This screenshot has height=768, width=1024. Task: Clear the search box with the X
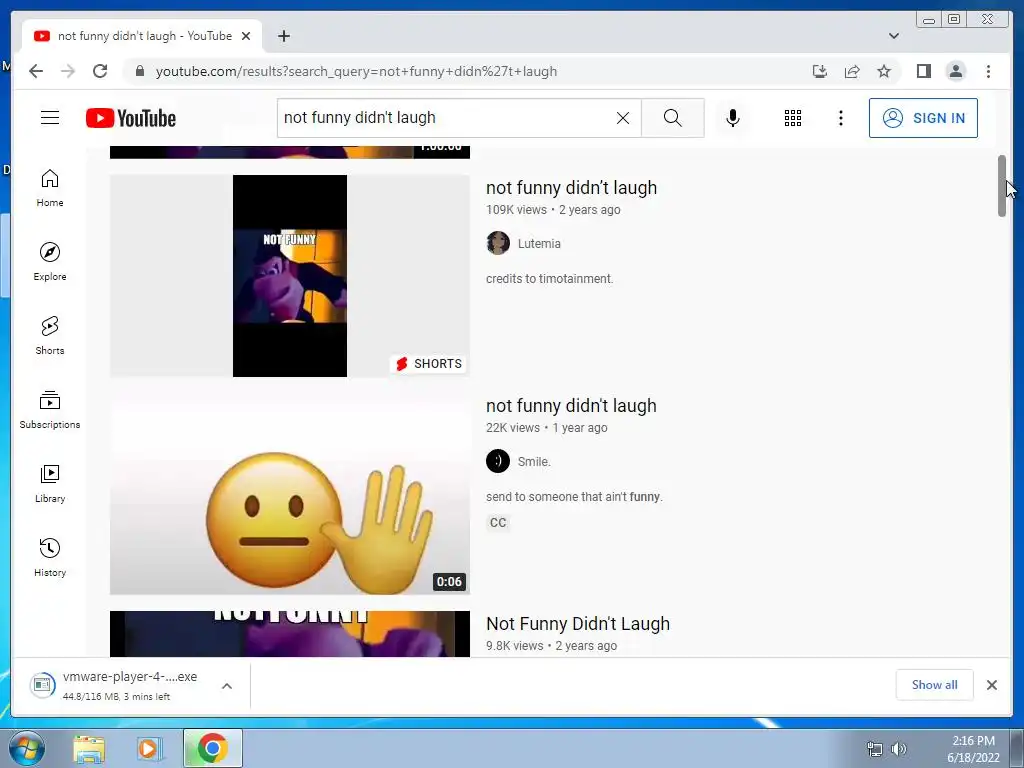tap(623, 118)
